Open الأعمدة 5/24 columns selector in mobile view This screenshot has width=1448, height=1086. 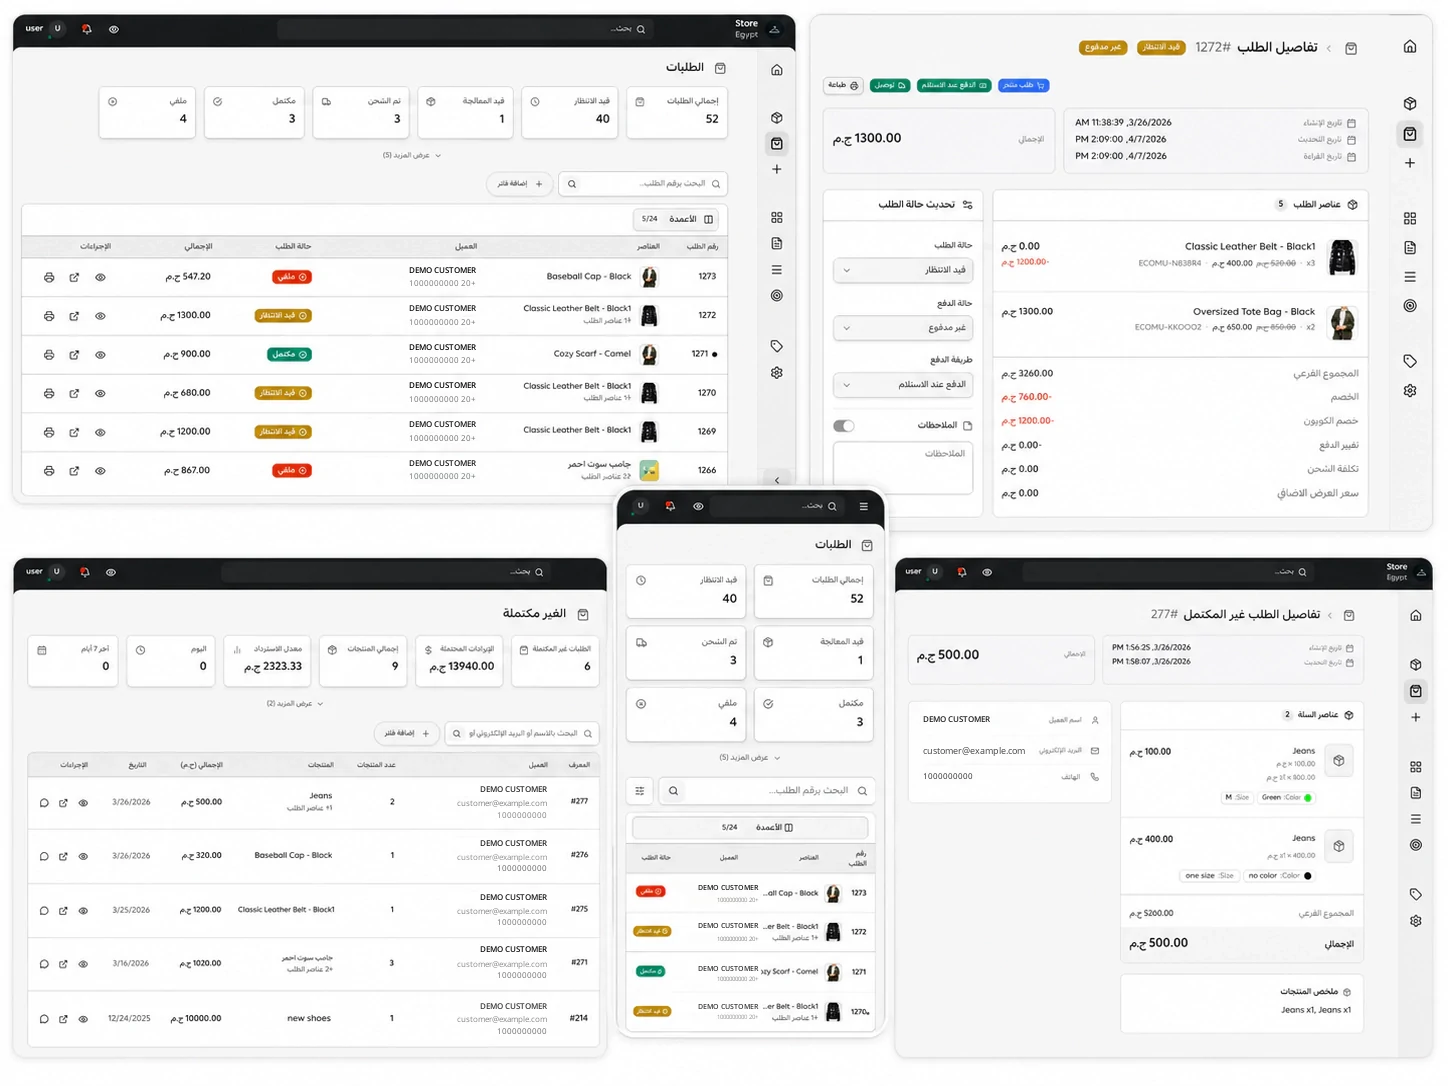[x=750, y=828]
